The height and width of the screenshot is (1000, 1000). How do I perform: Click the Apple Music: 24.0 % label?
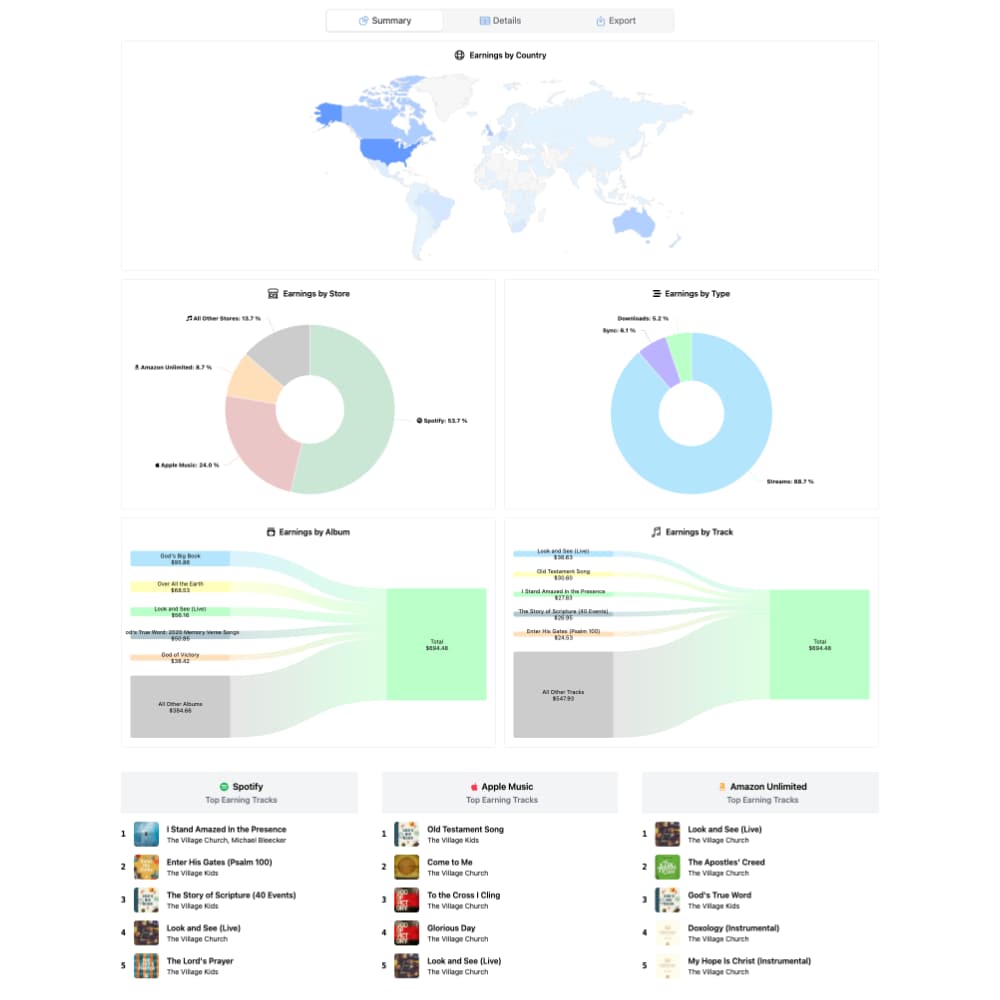(187, 465)
